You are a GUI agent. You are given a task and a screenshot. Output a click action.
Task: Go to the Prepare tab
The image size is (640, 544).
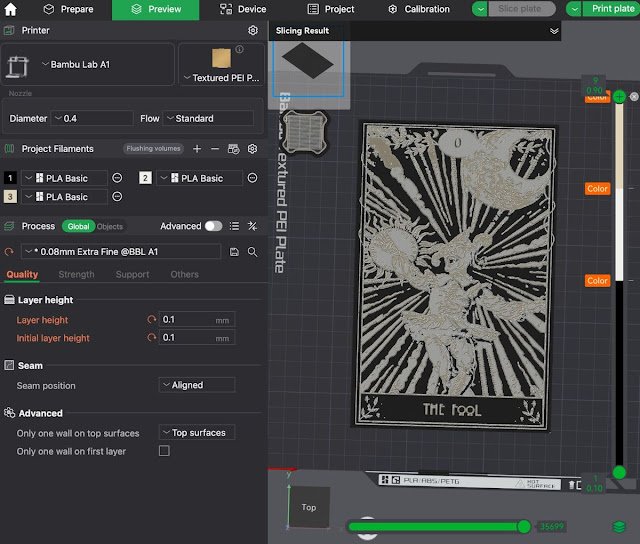[68, 9]
